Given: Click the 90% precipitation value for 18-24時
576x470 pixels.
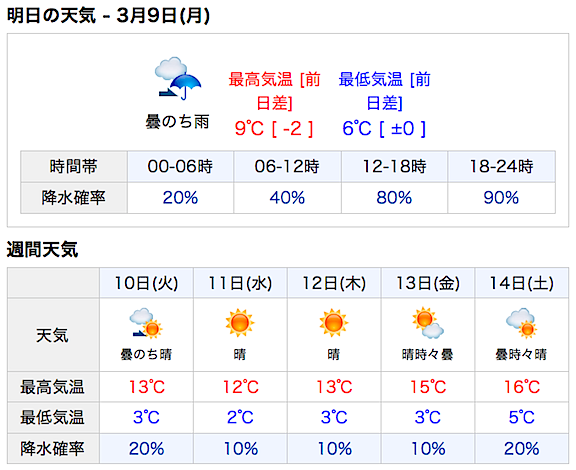Looking at the screenshot, I should [501, 198].
